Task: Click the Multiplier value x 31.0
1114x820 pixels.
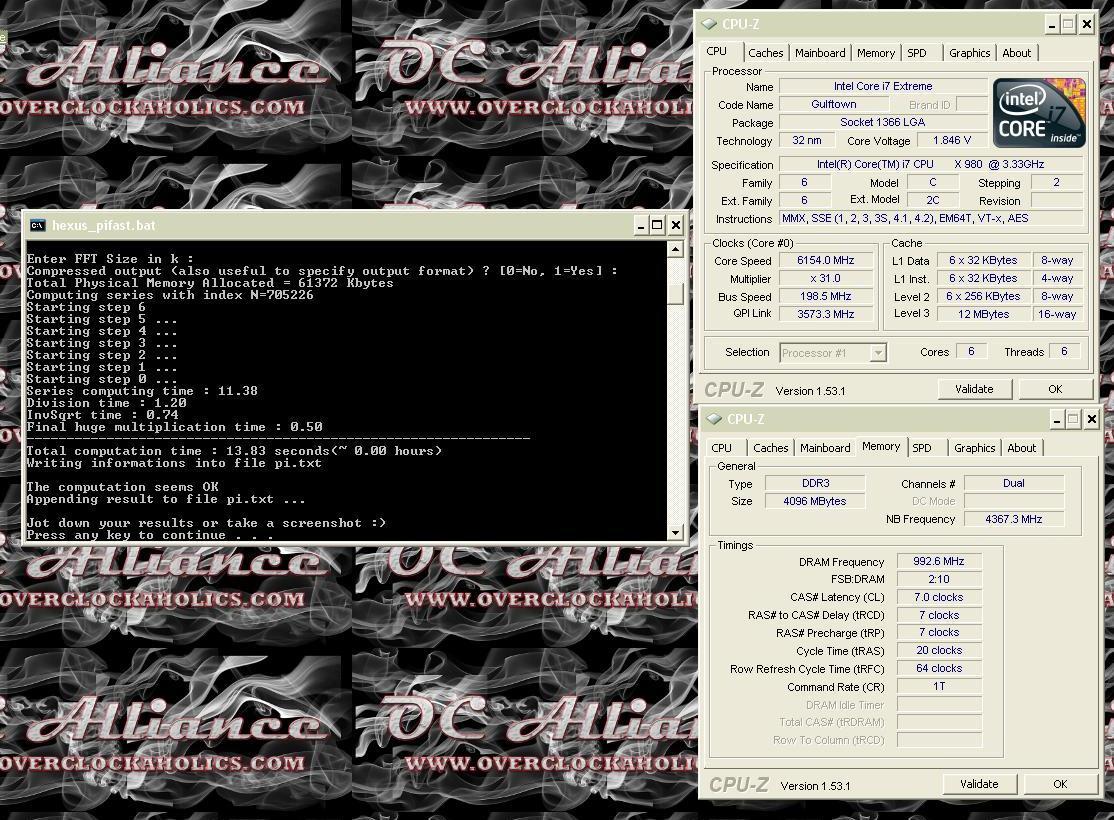Action: 826,279
